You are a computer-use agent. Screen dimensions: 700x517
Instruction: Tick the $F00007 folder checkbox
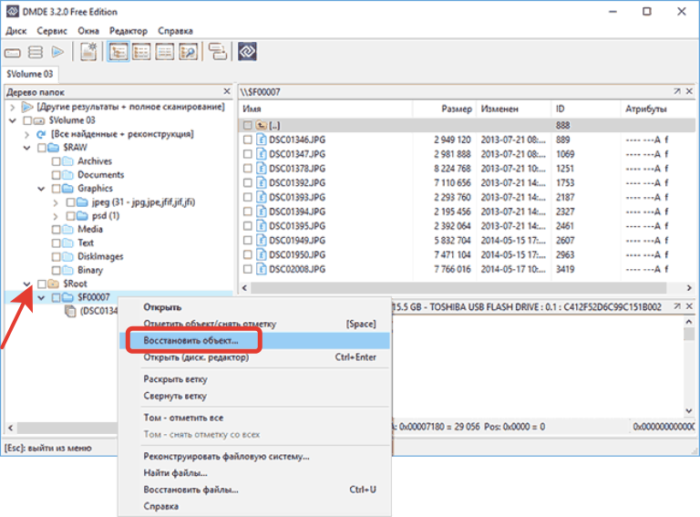point(56,297)
